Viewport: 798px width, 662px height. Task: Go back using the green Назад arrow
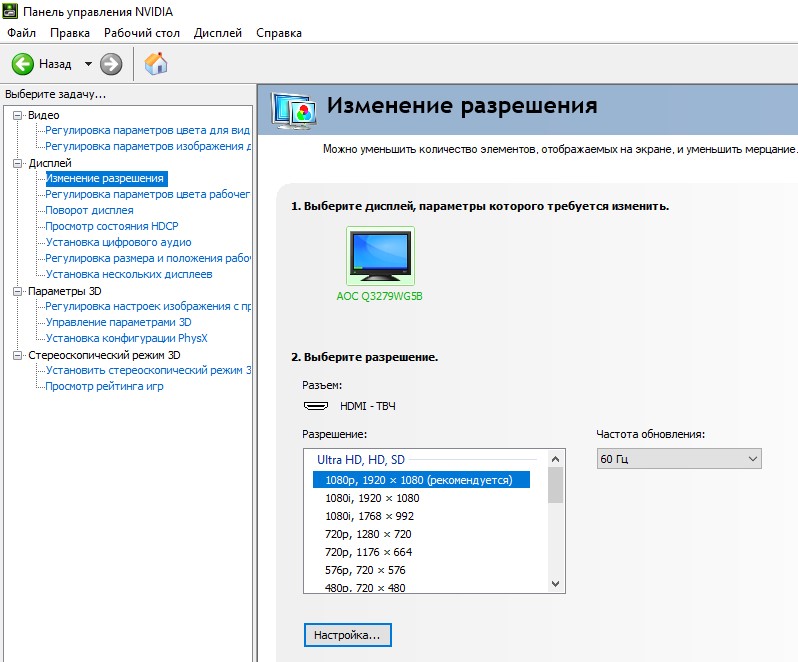point(23,64)
